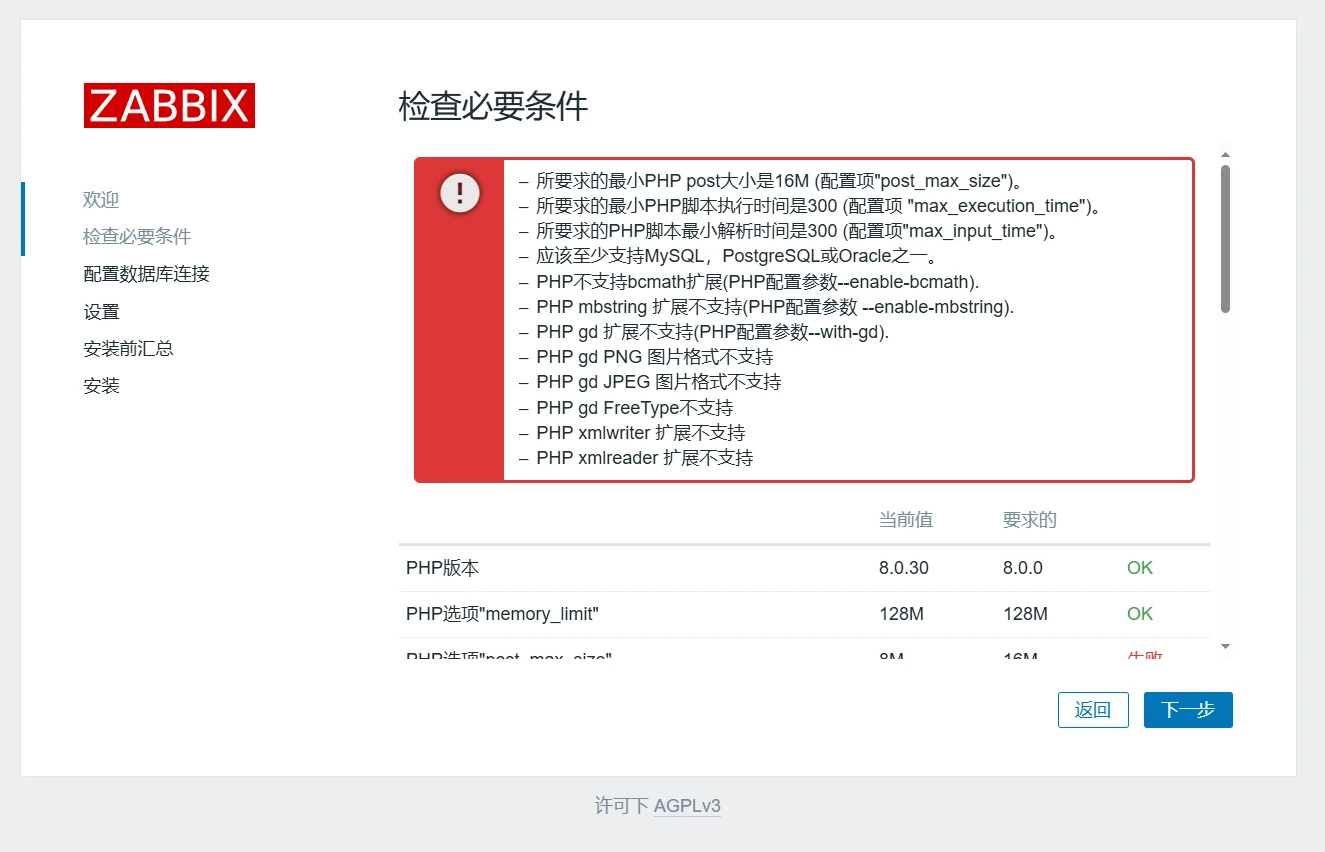The height and width of the screenshot is (852, 1325).
Task: Open the 安装前汇总 step
Action: click(128, 349)
